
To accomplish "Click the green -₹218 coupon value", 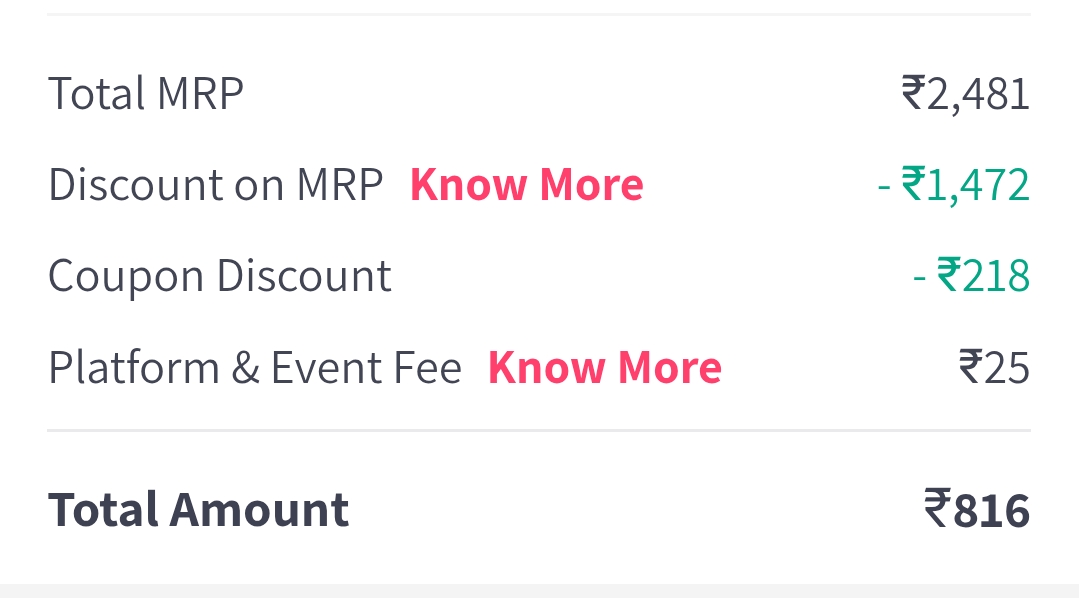I will pyautogui.click(x=971, y=276).
